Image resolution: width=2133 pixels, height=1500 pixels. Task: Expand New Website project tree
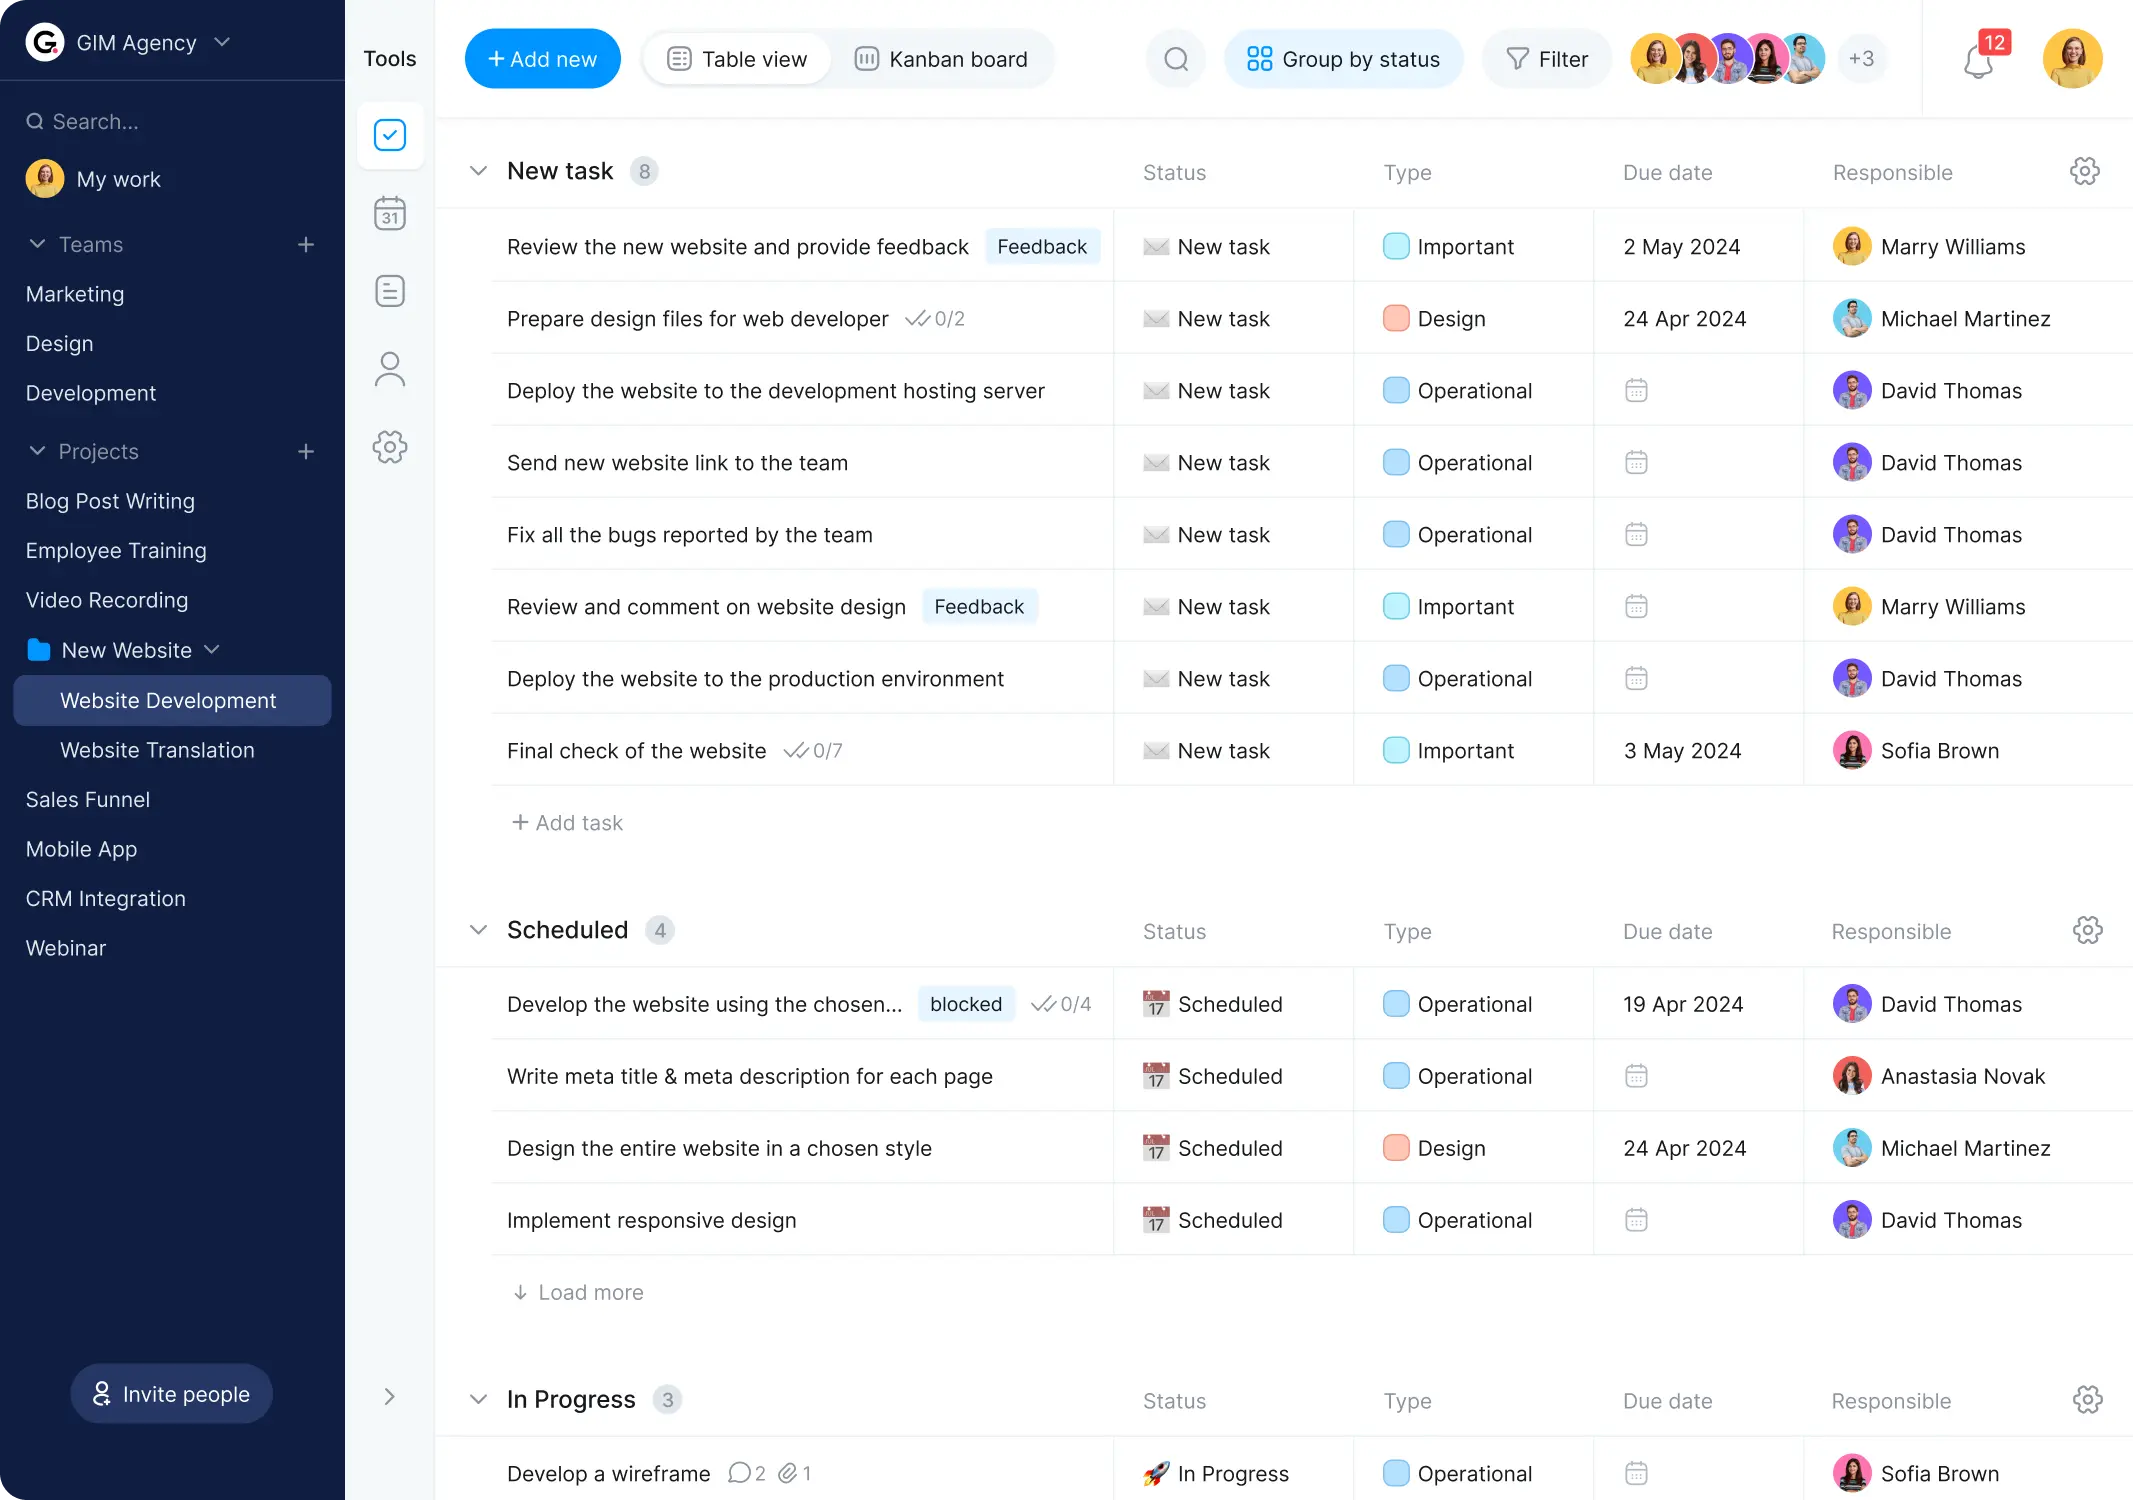213,649
